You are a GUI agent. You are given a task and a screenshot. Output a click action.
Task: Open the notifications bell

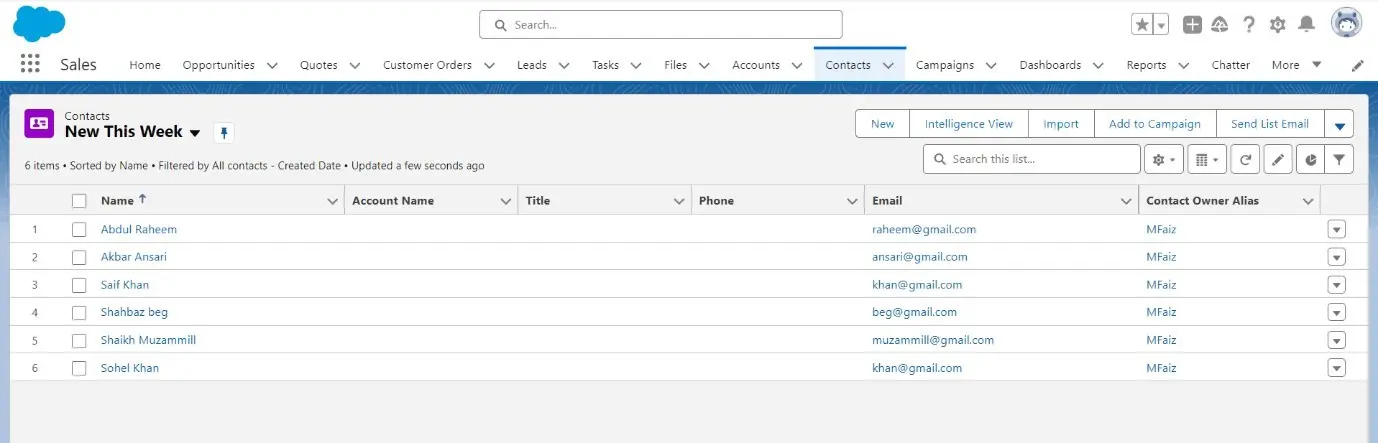coord(1306,25)
